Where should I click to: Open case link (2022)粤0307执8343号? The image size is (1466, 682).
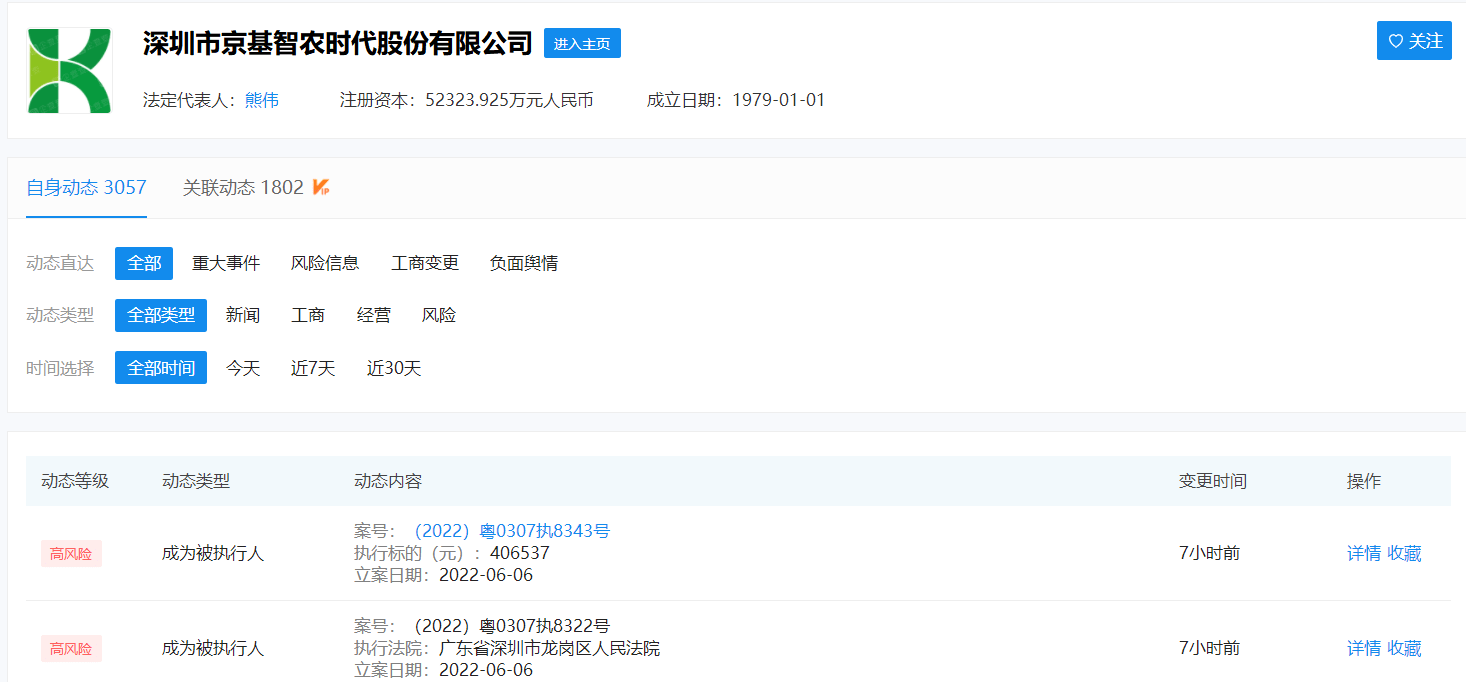point(508,531)
